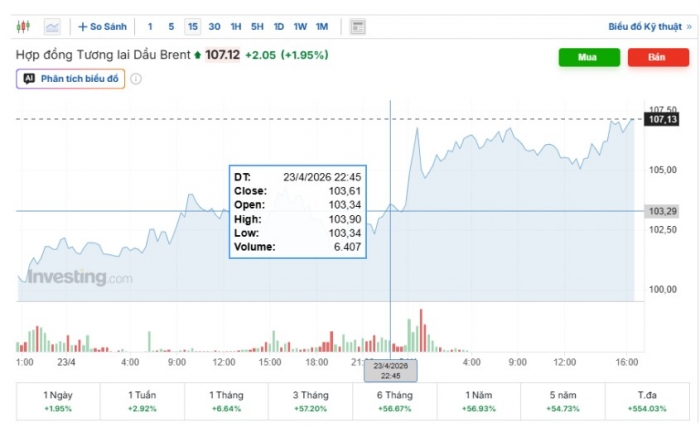Switch to area chart type

tap(52, 27)
